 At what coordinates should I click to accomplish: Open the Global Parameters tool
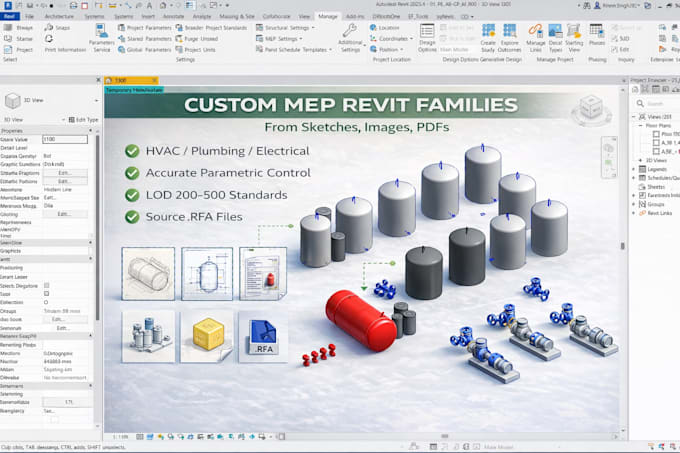[x=145, y=50]
